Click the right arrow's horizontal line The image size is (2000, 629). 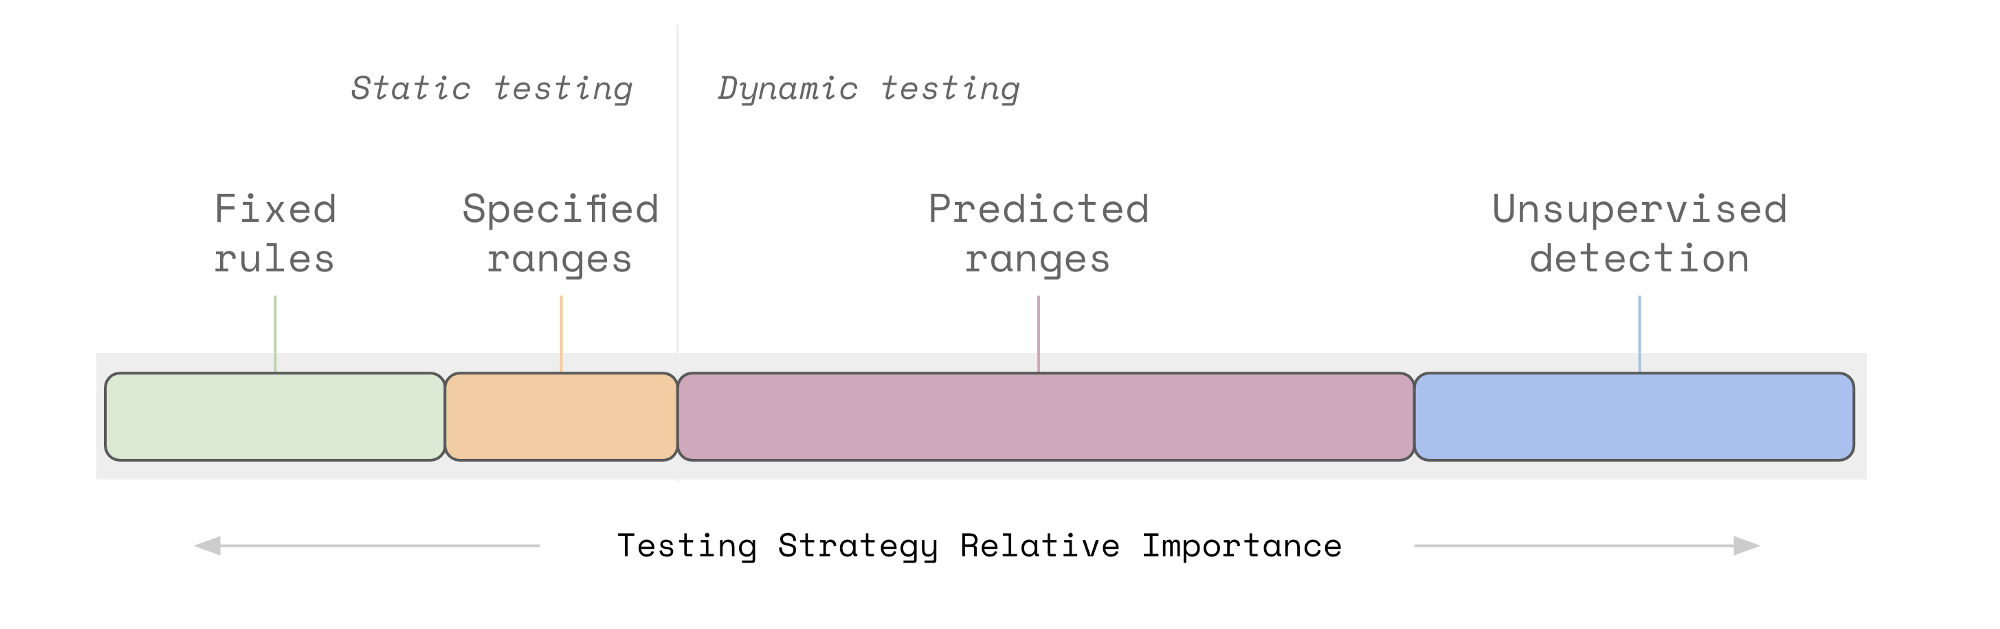tap(1574, 546)
